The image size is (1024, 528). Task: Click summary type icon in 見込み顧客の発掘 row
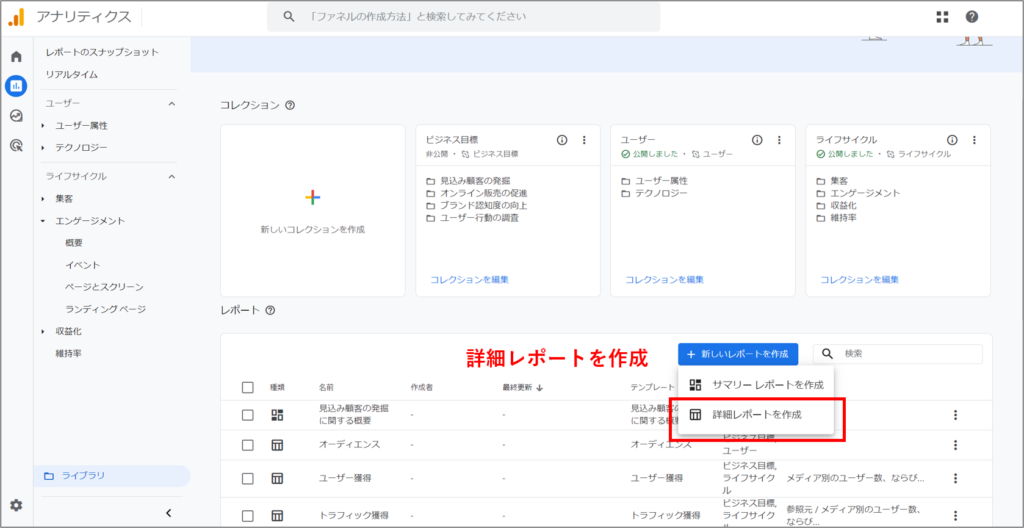pos(278,415)
